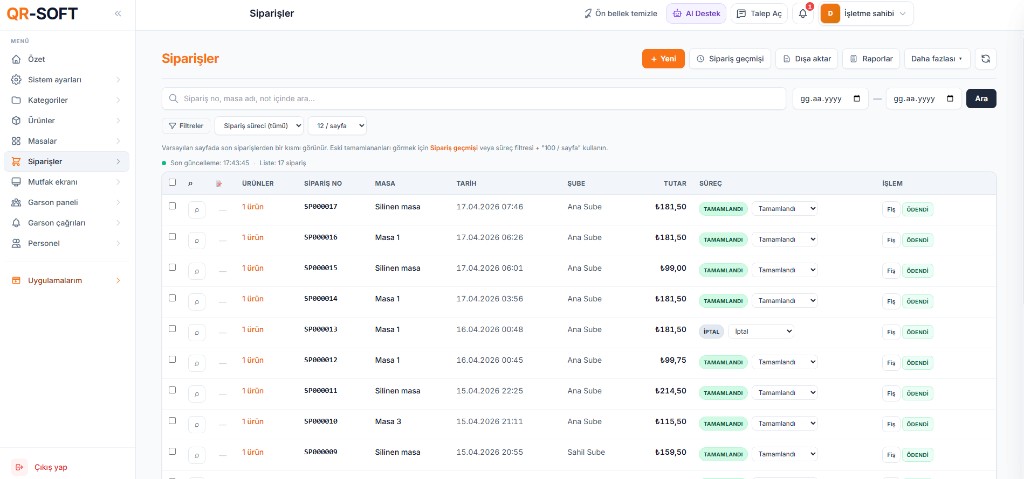The width and height of the screenshot is (1024, 479).
Task: Clear cache with Ön bellek temizle
Action: point(620,13)
